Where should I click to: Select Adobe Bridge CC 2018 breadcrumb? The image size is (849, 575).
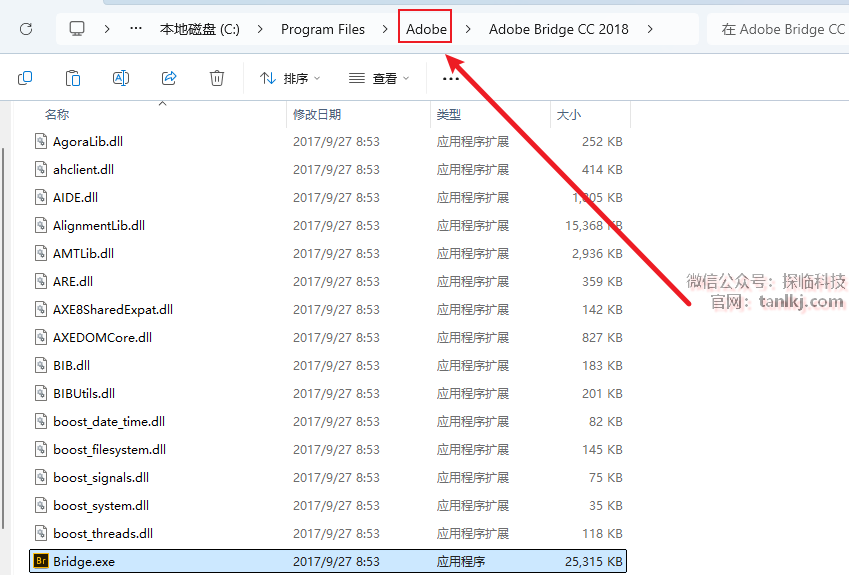559,29
